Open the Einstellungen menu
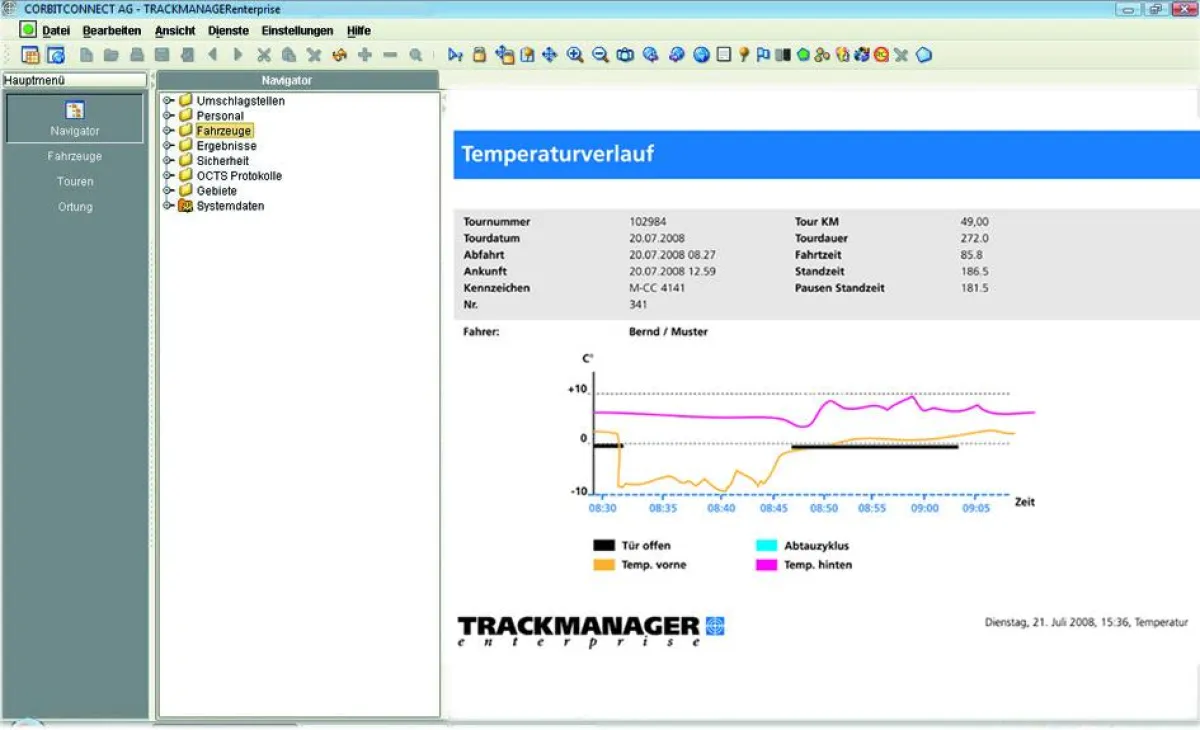The image size is (1200, 730). point(297,31)
